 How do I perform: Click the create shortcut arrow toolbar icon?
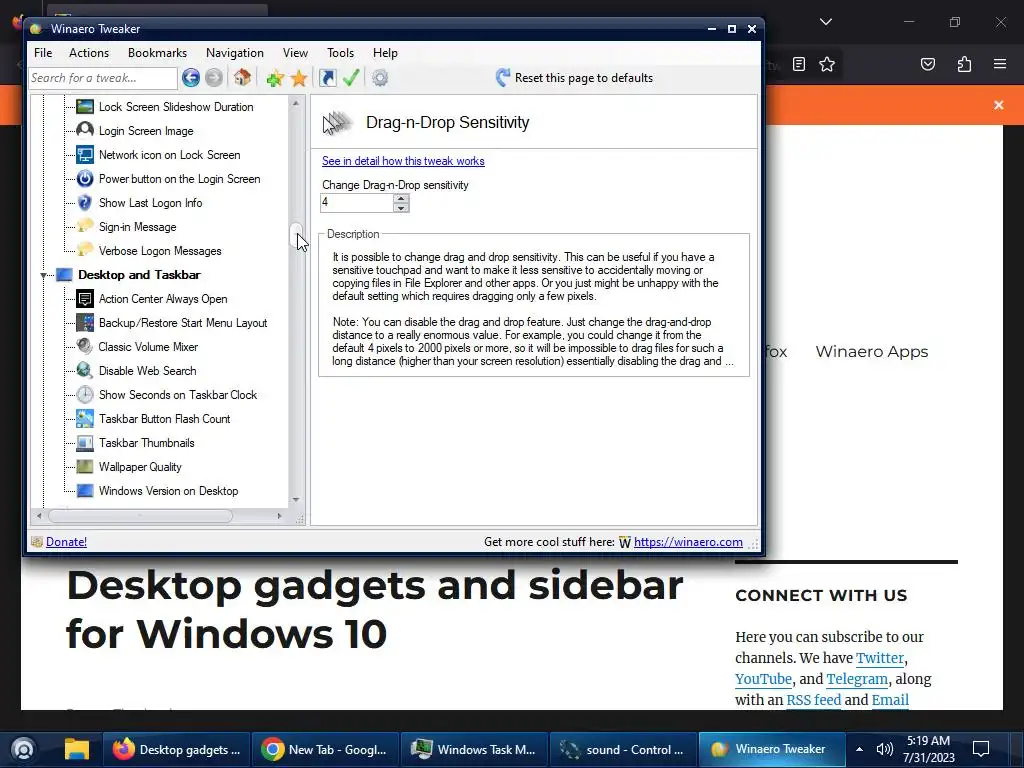click(x=328, y=78)
